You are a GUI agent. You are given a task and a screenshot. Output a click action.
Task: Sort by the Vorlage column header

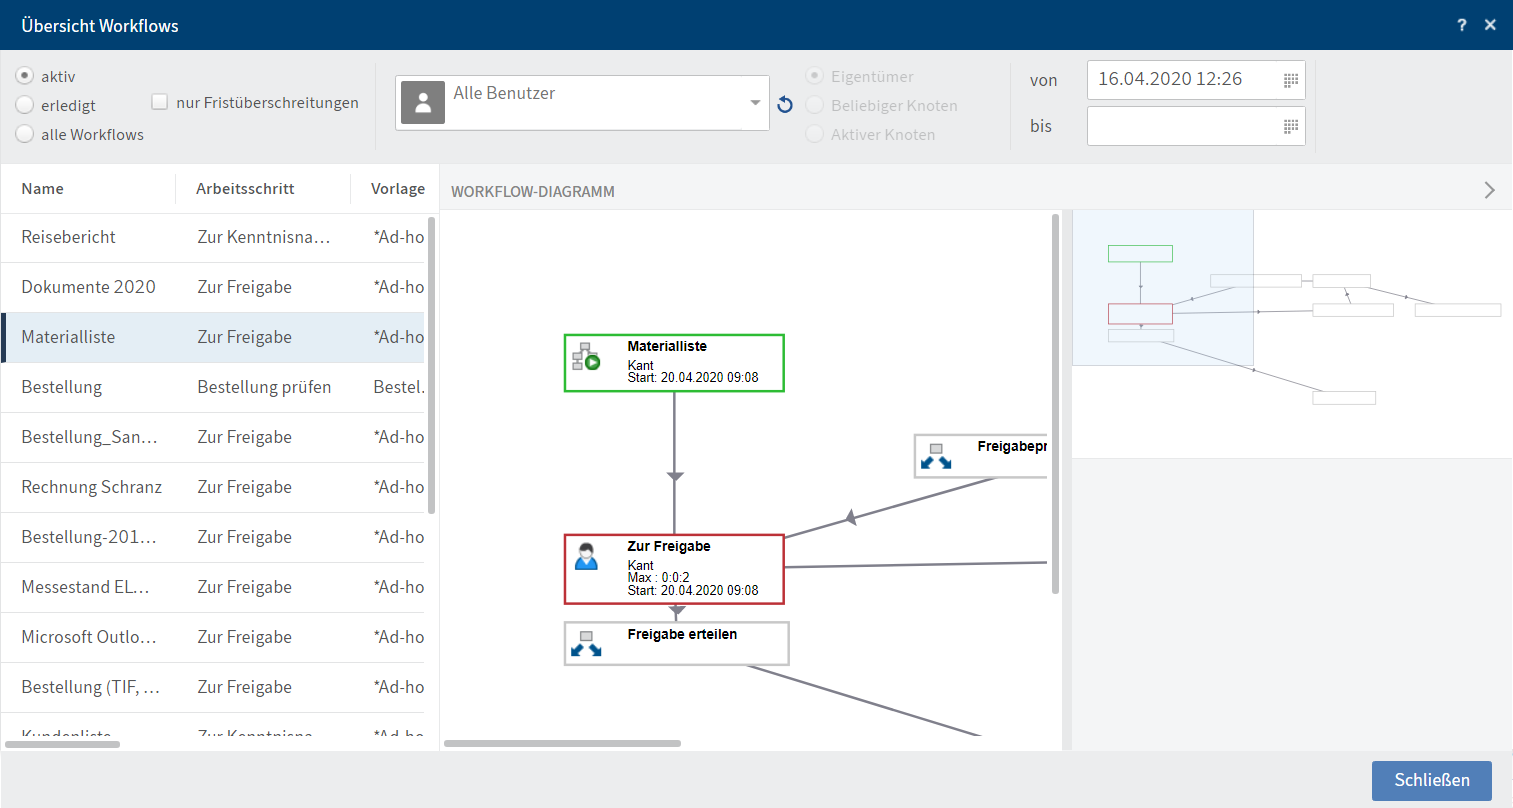coord(398,189)
